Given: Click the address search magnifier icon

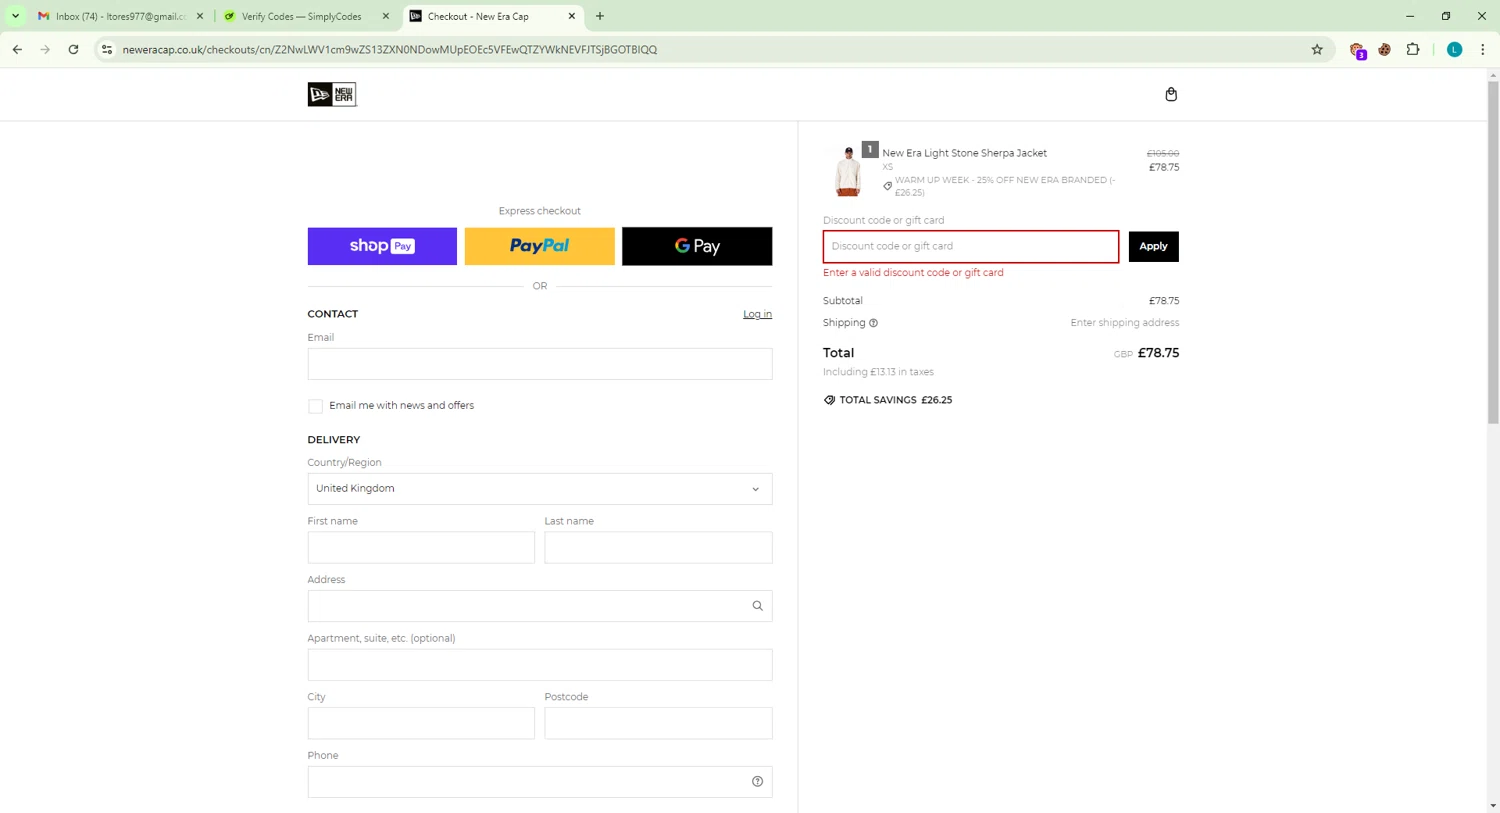Looking at the screenshot, I should [x=757, y=606].
